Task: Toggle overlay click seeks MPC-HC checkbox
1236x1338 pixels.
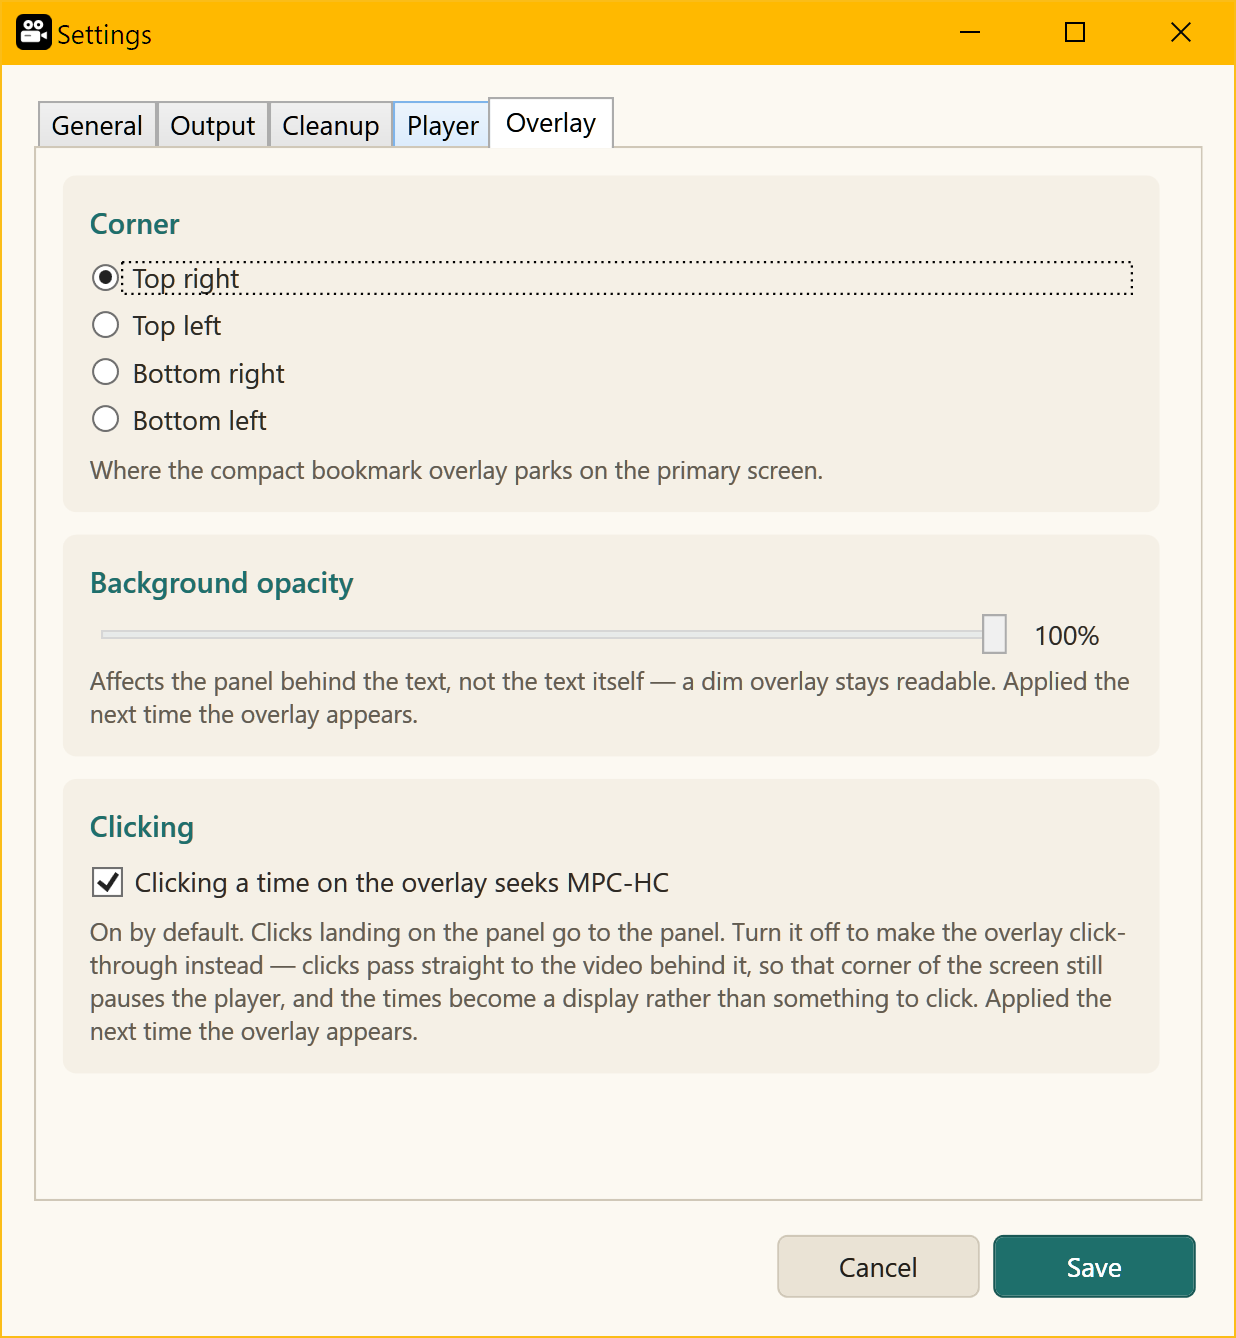Action: (380, 882)
